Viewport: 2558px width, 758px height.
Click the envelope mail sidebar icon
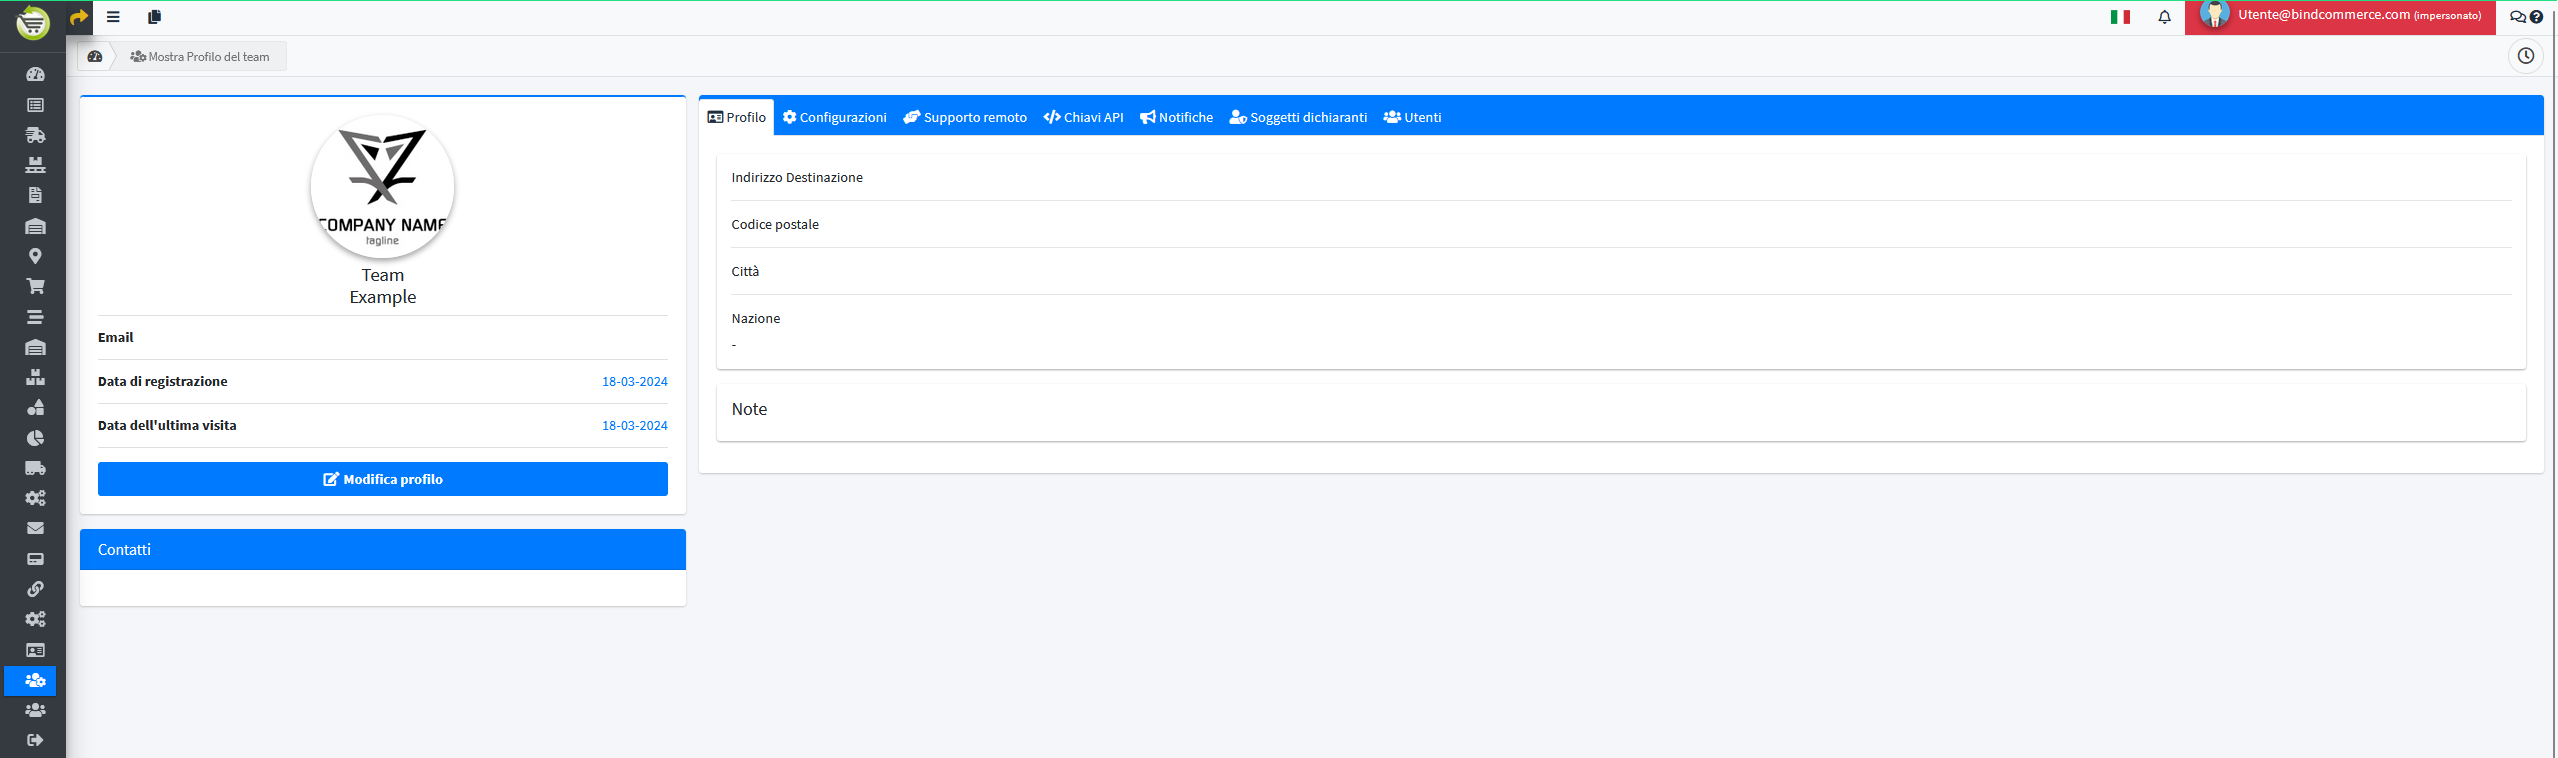(x=35, y=528)
